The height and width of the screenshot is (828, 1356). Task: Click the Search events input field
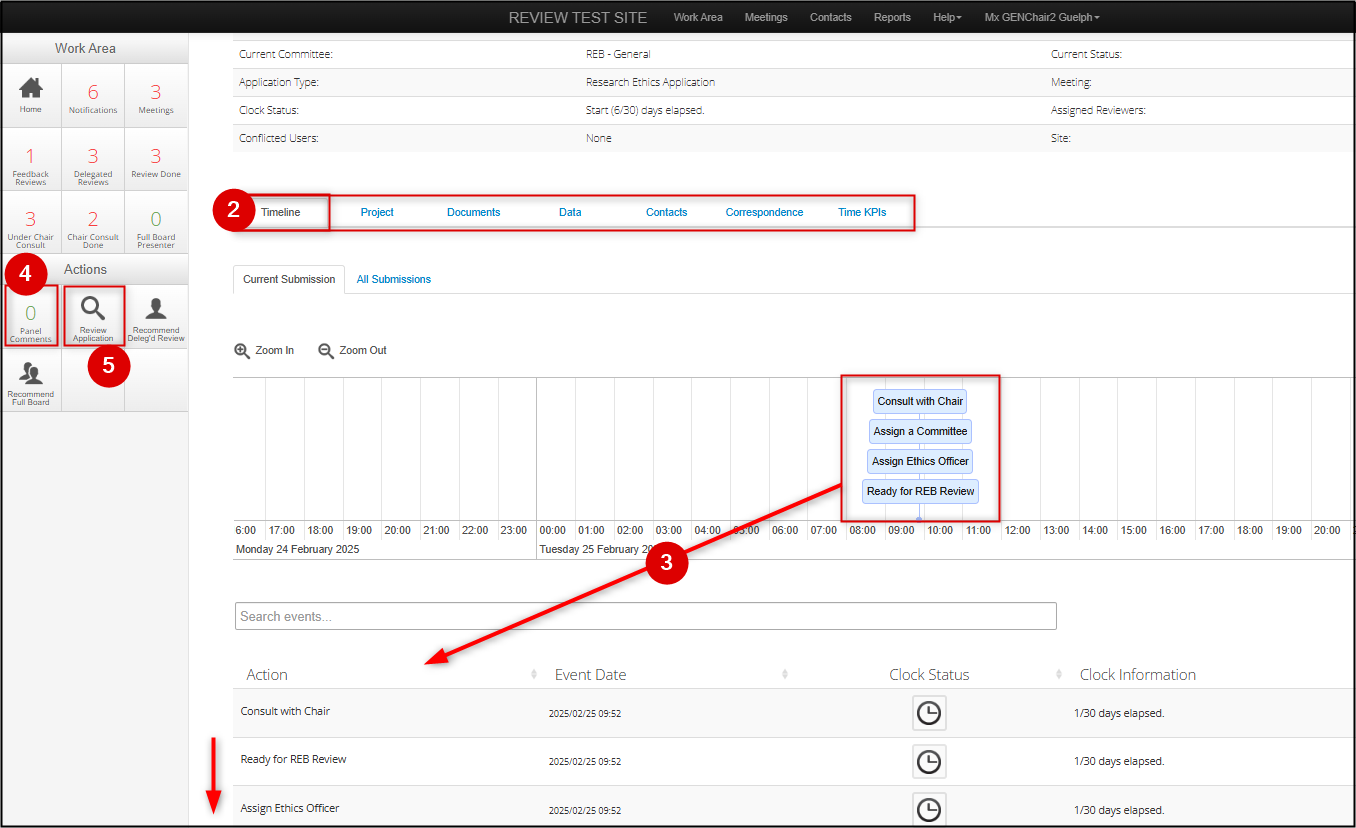pos(645,616)
